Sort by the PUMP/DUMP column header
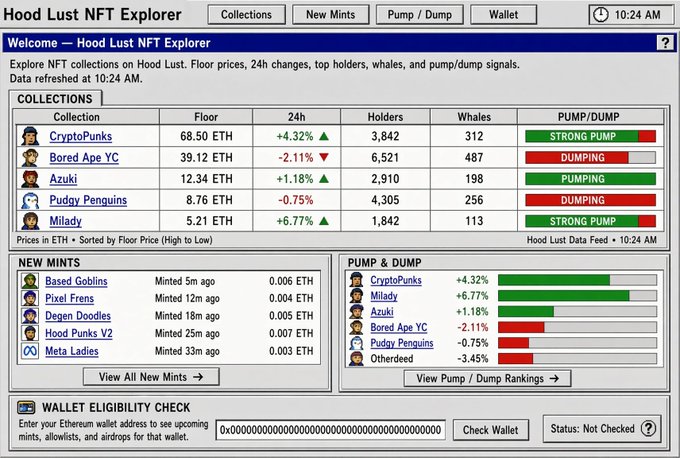This screenshot has height=458, width=680. [588, 117]
